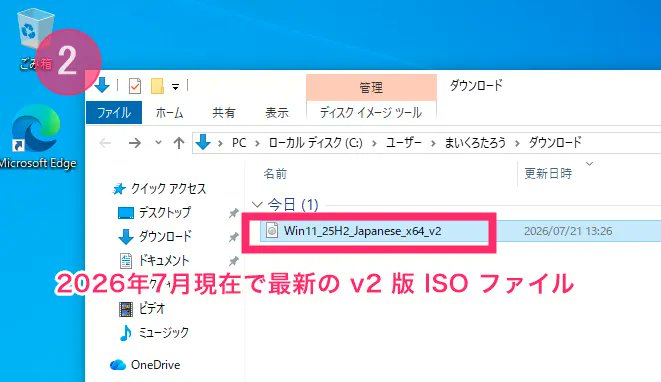Open クイック アクセス in the navigation pane
Viewport: 661px width, 382px height.
click(168, 188)
